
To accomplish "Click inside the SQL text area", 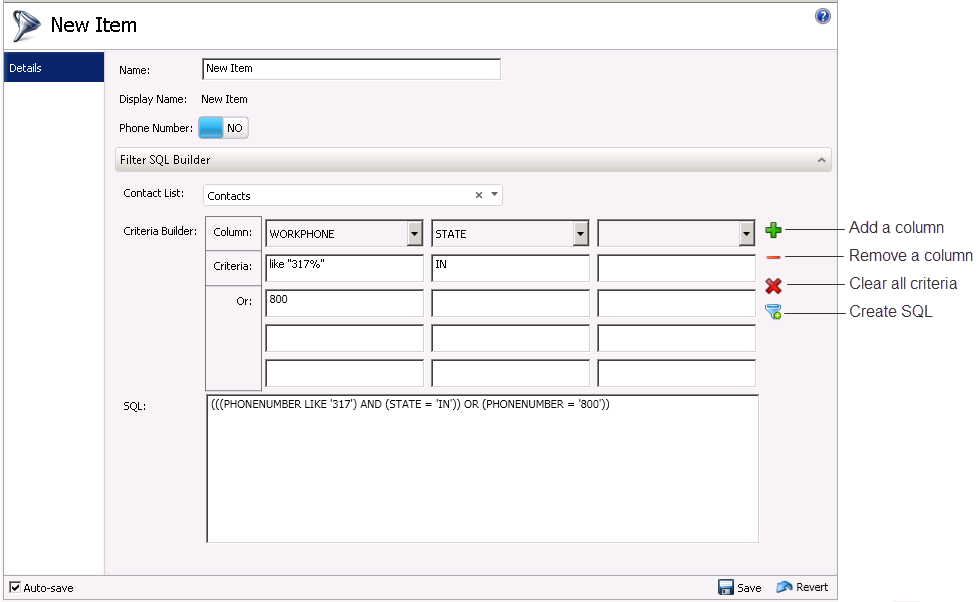I will pyautogui.click(x=482, y=470).
